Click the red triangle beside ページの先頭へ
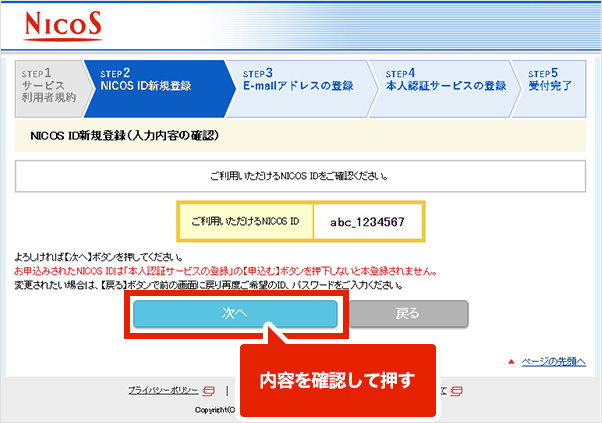602x423 pixels. (511, 361)
